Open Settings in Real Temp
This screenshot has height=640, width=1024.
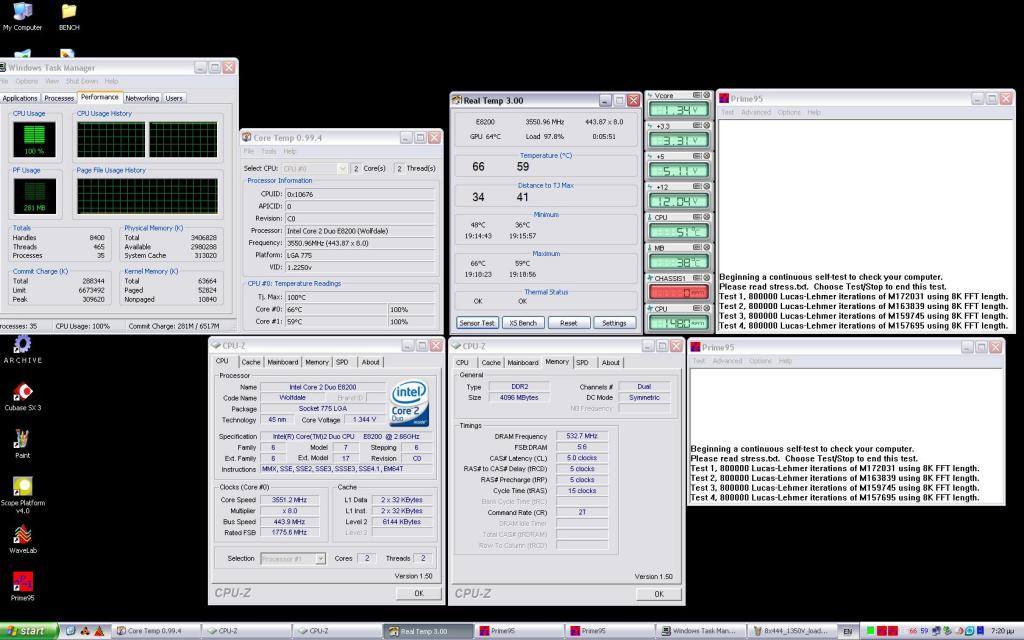pyautogui.click(x=614, y=323)
